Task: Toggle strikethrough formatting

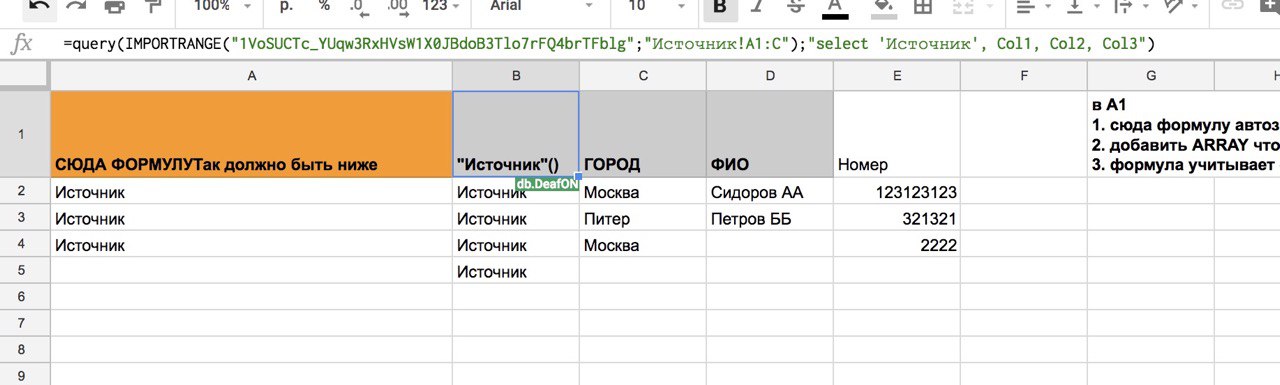Action: (795, 6)
